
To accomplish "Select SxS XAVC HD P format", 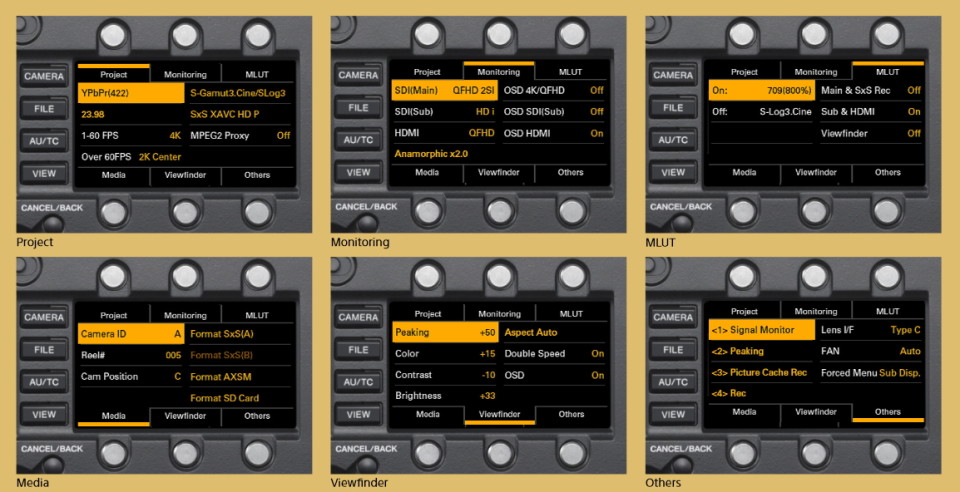I will 238,114.
